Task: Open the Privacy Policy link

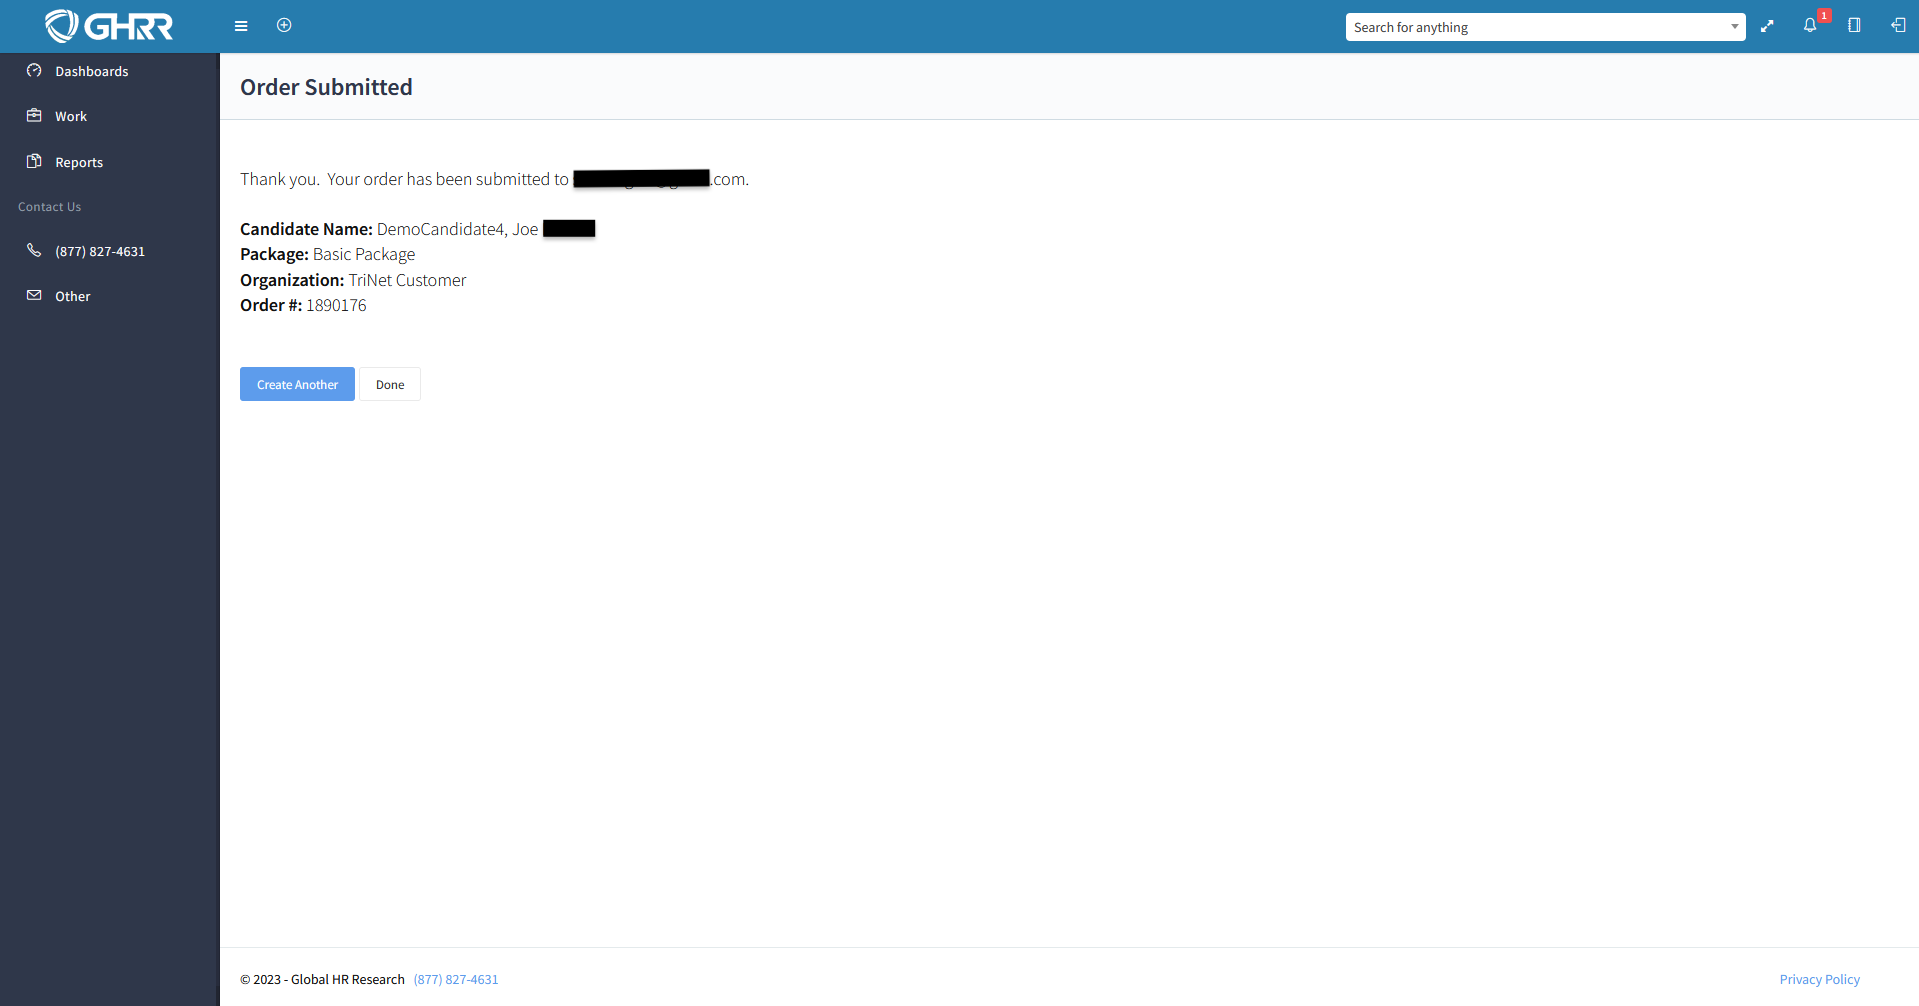Action: pyautogui.click(x=1819, y=979)
